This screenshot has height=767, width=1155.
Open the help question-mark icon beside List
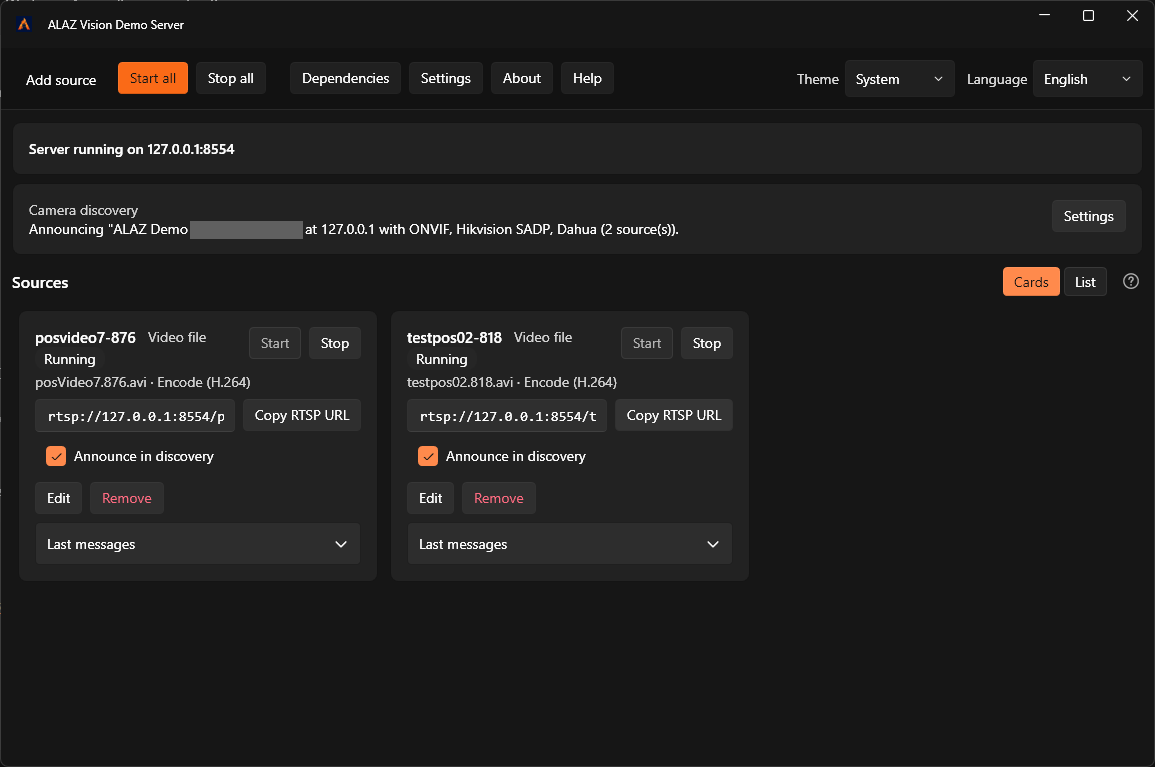[x=1131, y=281]
